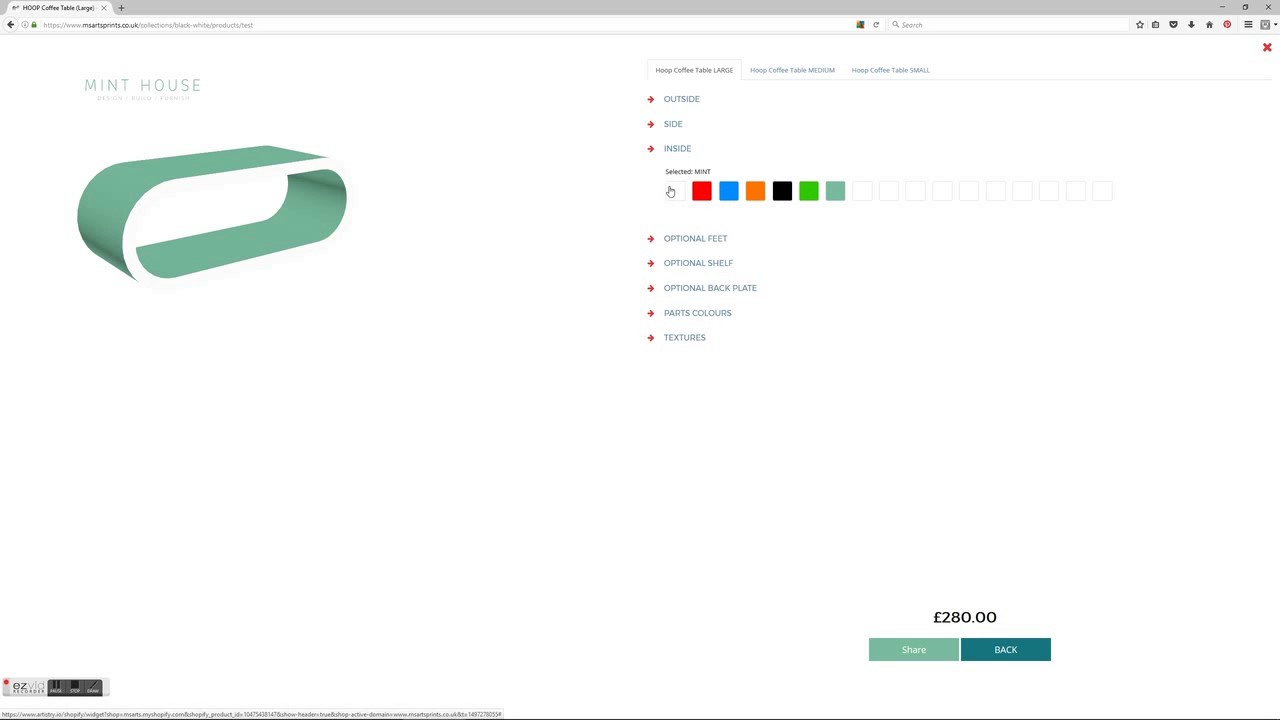Click the BACK button

pyautogui.click(x=1006, y=650)
